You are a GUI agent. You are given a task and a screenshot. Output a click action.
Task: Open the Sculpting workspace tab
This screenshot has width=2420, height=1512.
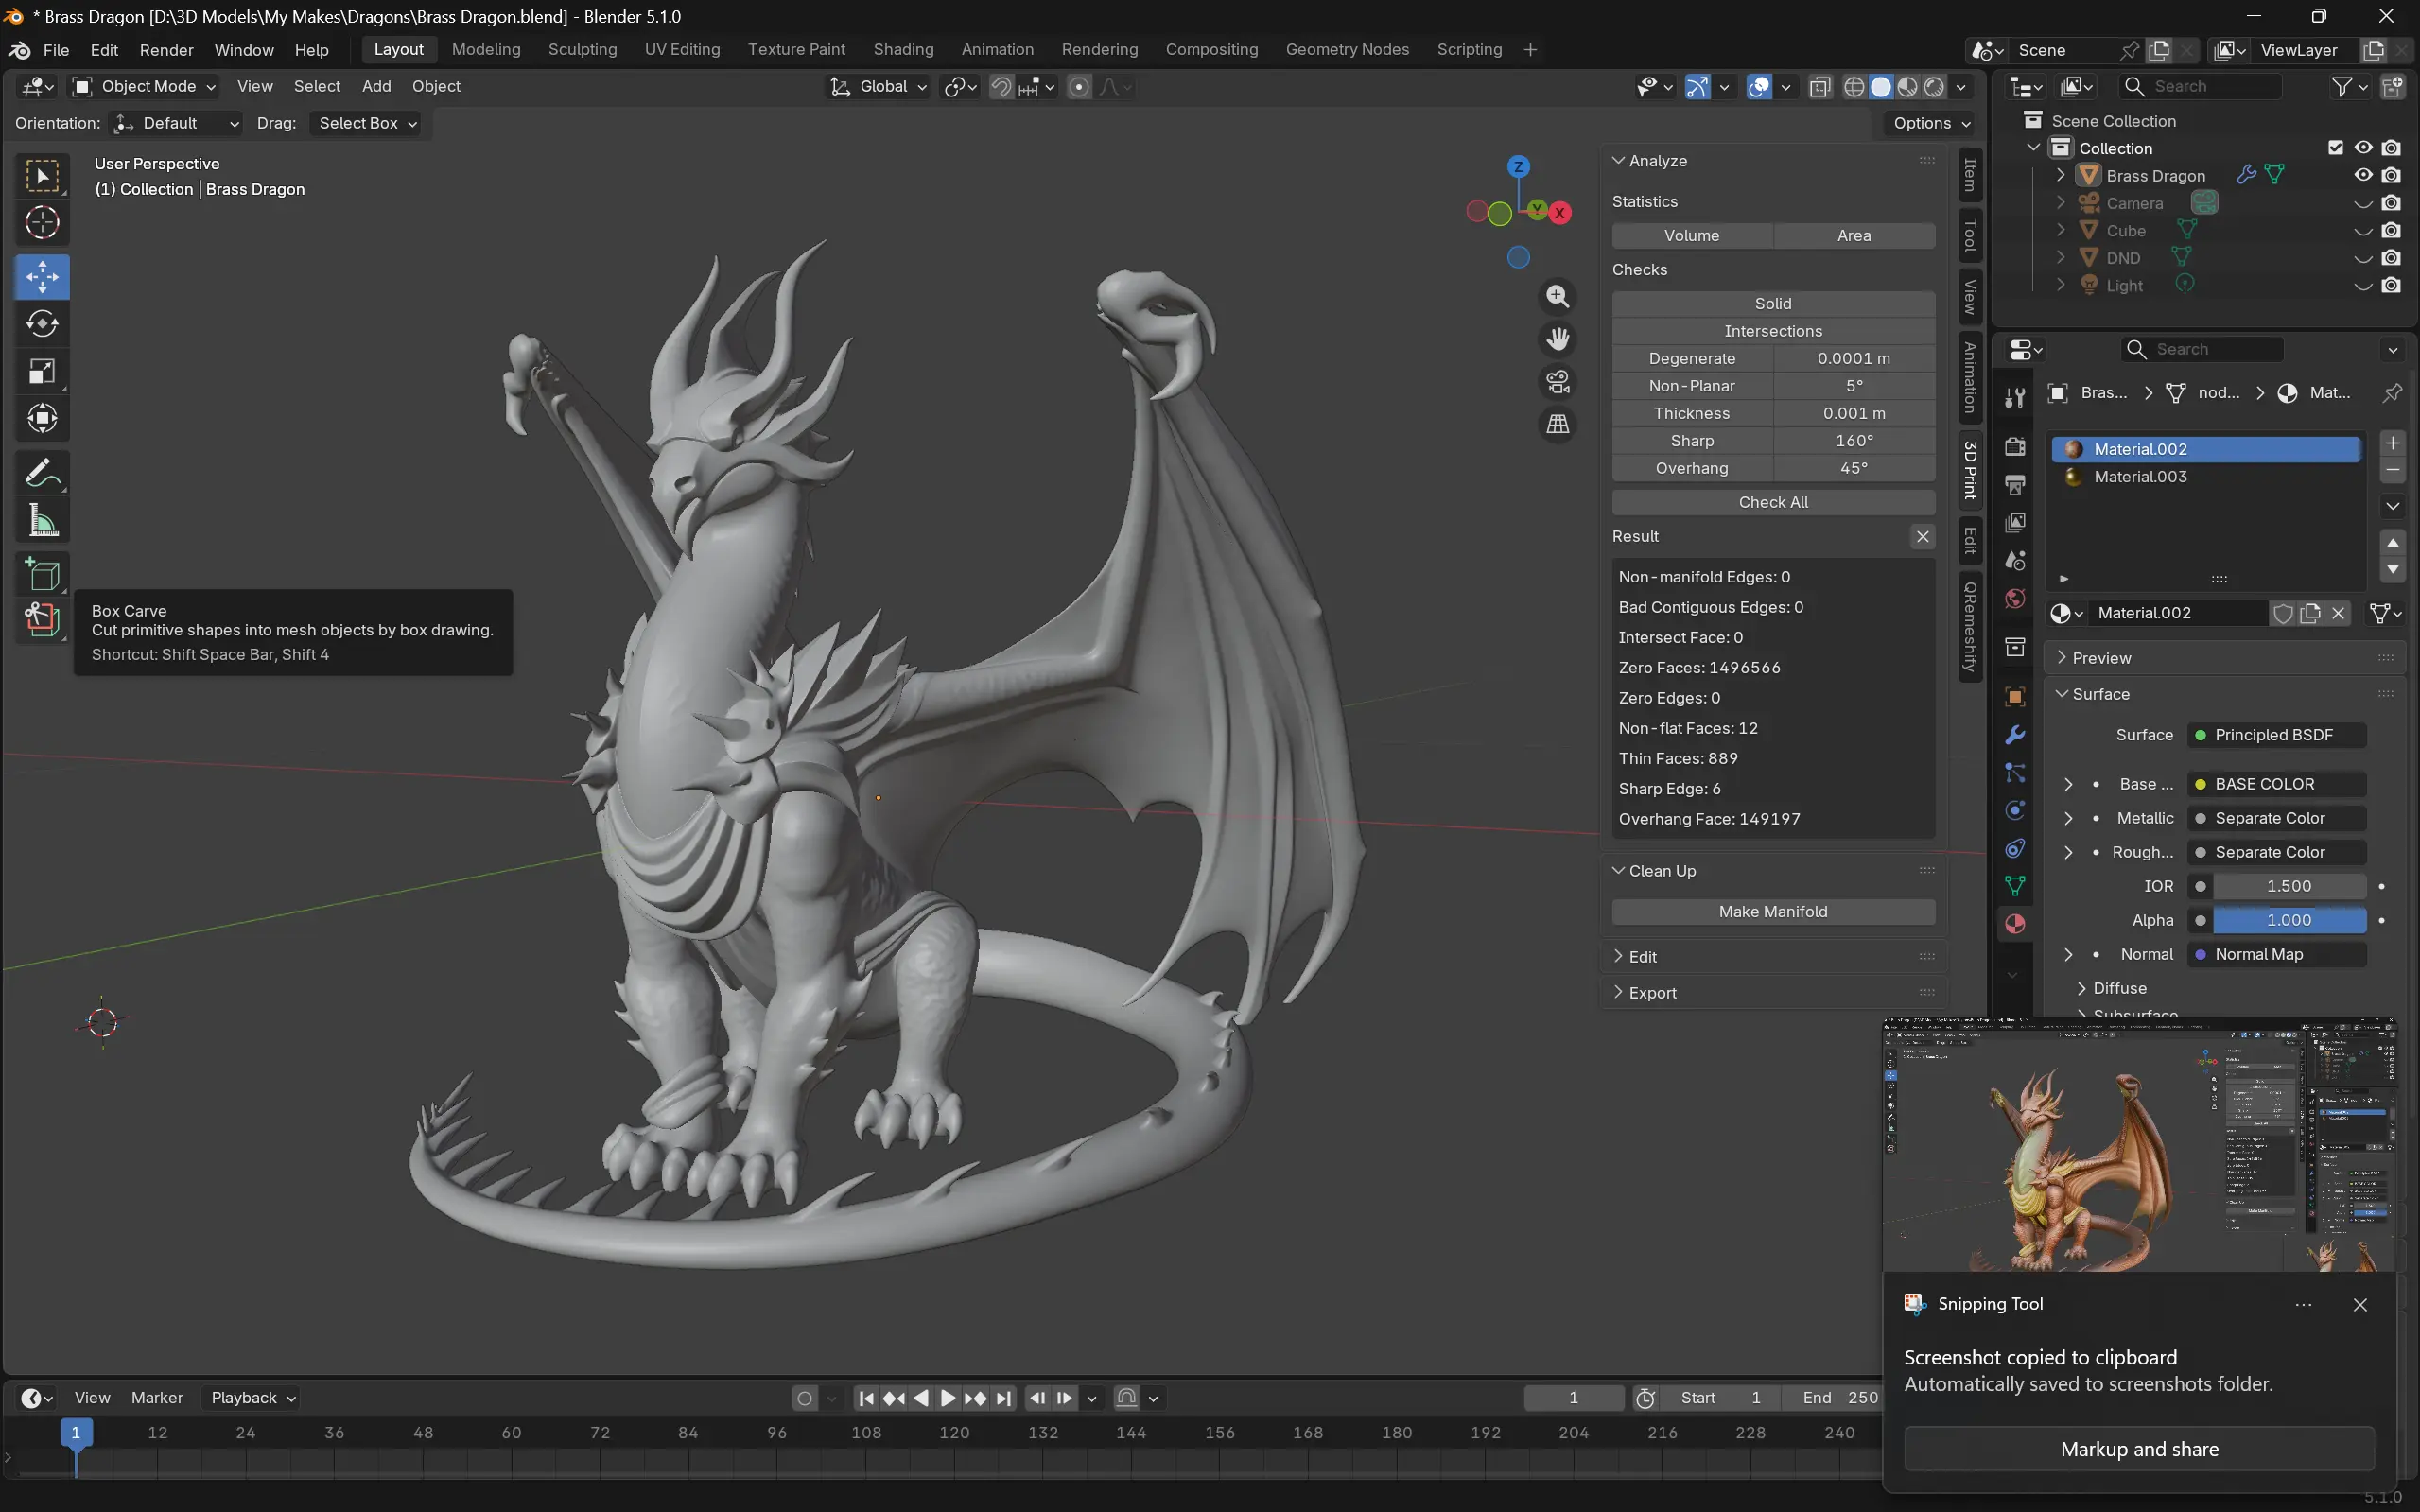582,49
